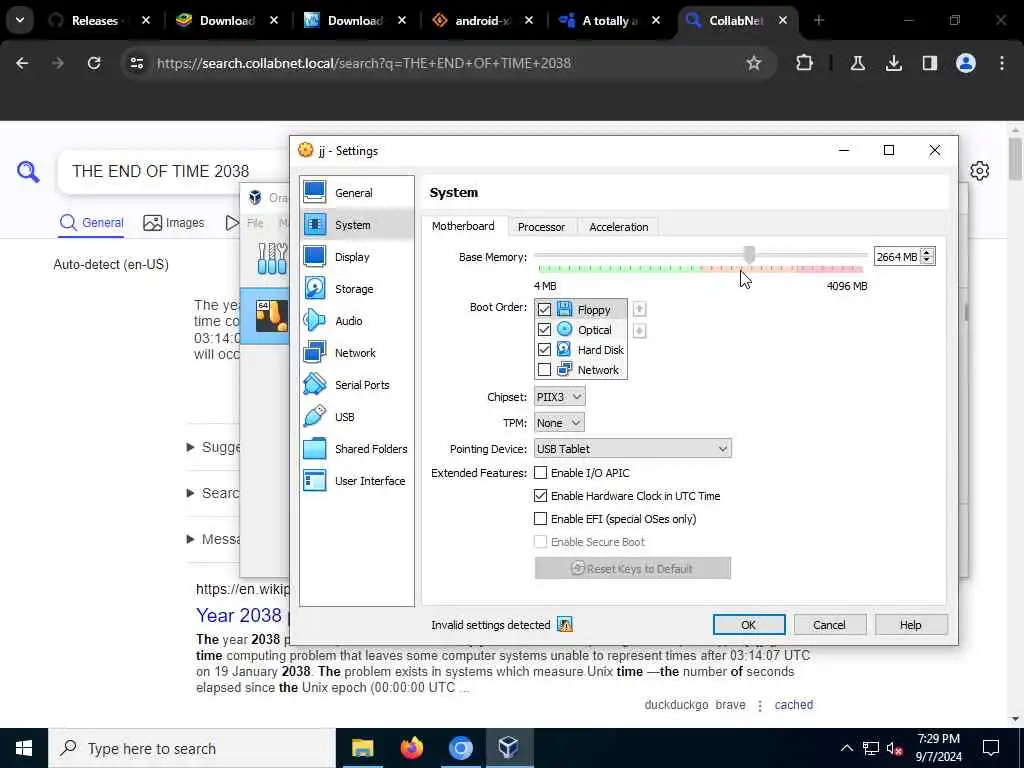
Task: Open Display settings category
Action: pos(357,257)
